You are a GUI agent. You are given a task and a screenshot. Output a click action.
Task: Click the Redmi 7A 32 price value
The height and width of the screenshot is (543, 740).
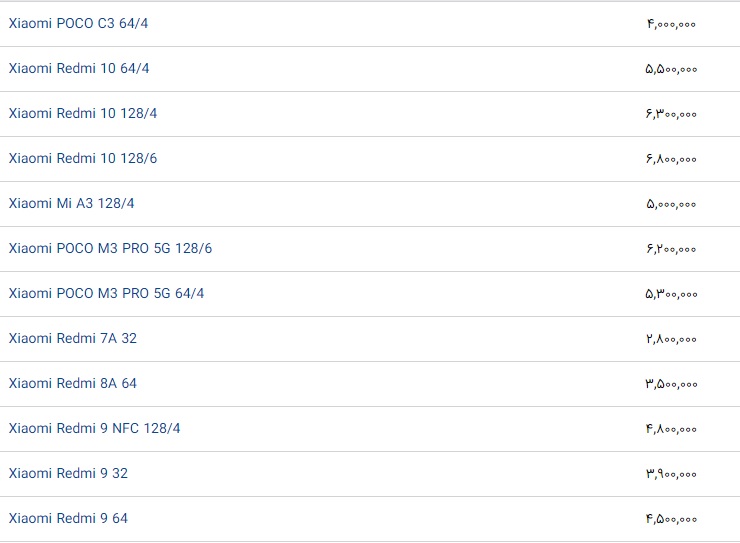(671, 338)
